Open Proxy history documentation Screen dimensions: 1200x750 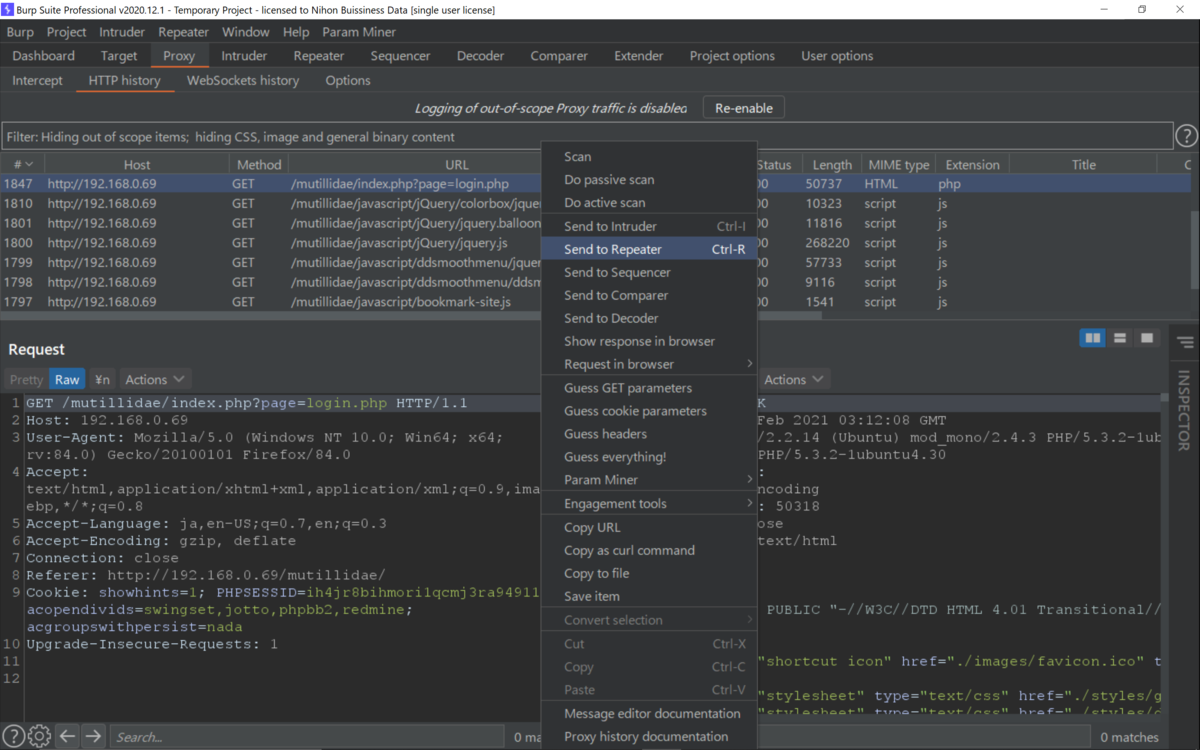pos(648,736)
